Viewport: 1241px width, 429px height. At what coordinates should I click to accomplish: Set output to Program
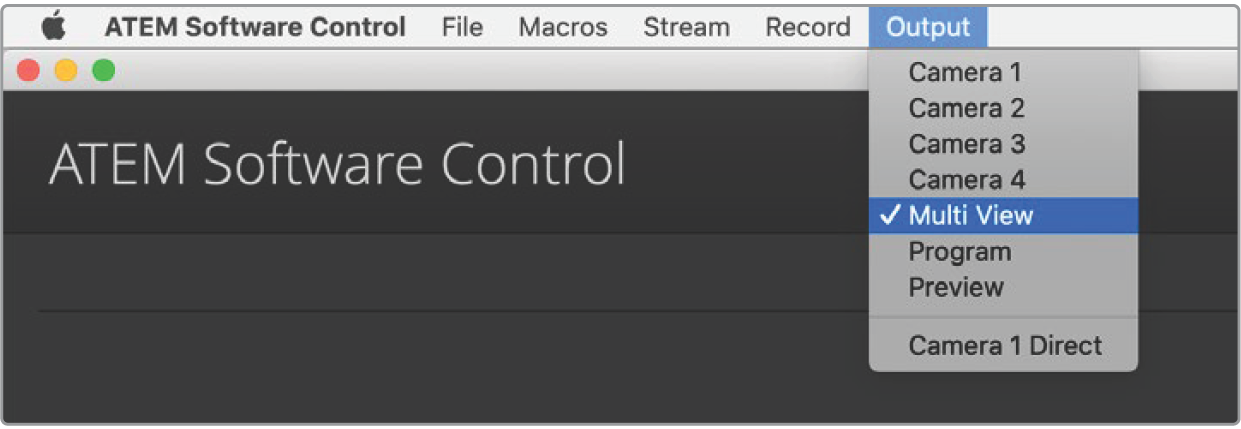tap(959, 251)
